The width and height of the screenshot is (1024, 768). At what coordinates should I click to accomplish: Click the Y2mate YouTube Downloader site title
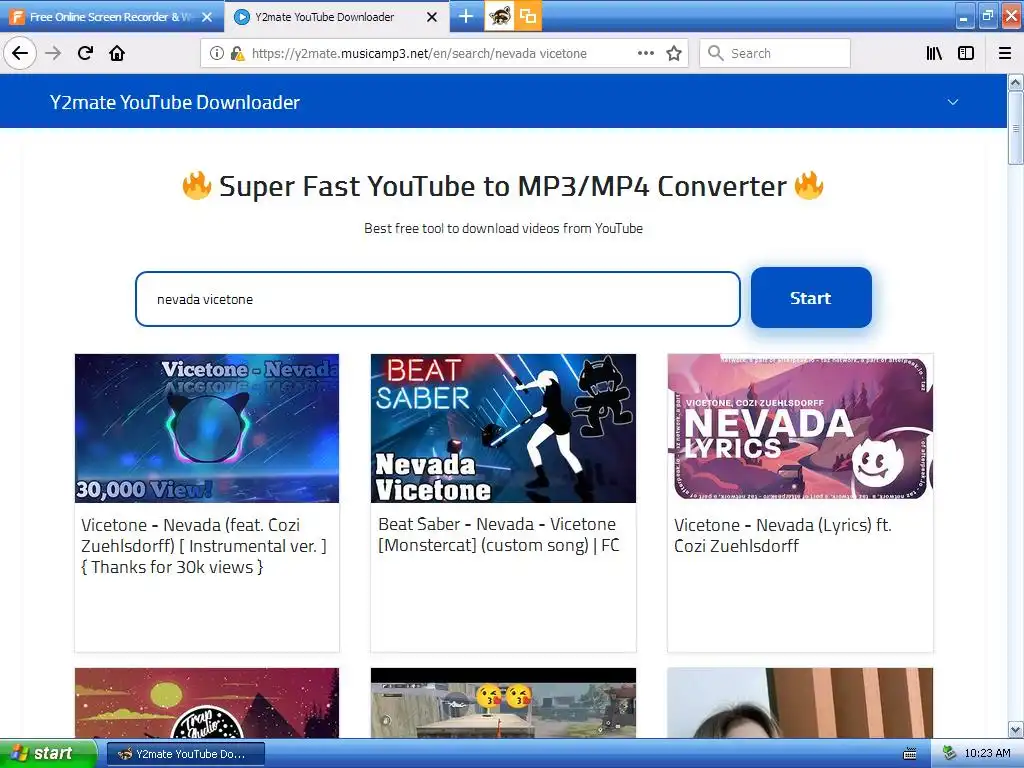click(x=174, y=103)
